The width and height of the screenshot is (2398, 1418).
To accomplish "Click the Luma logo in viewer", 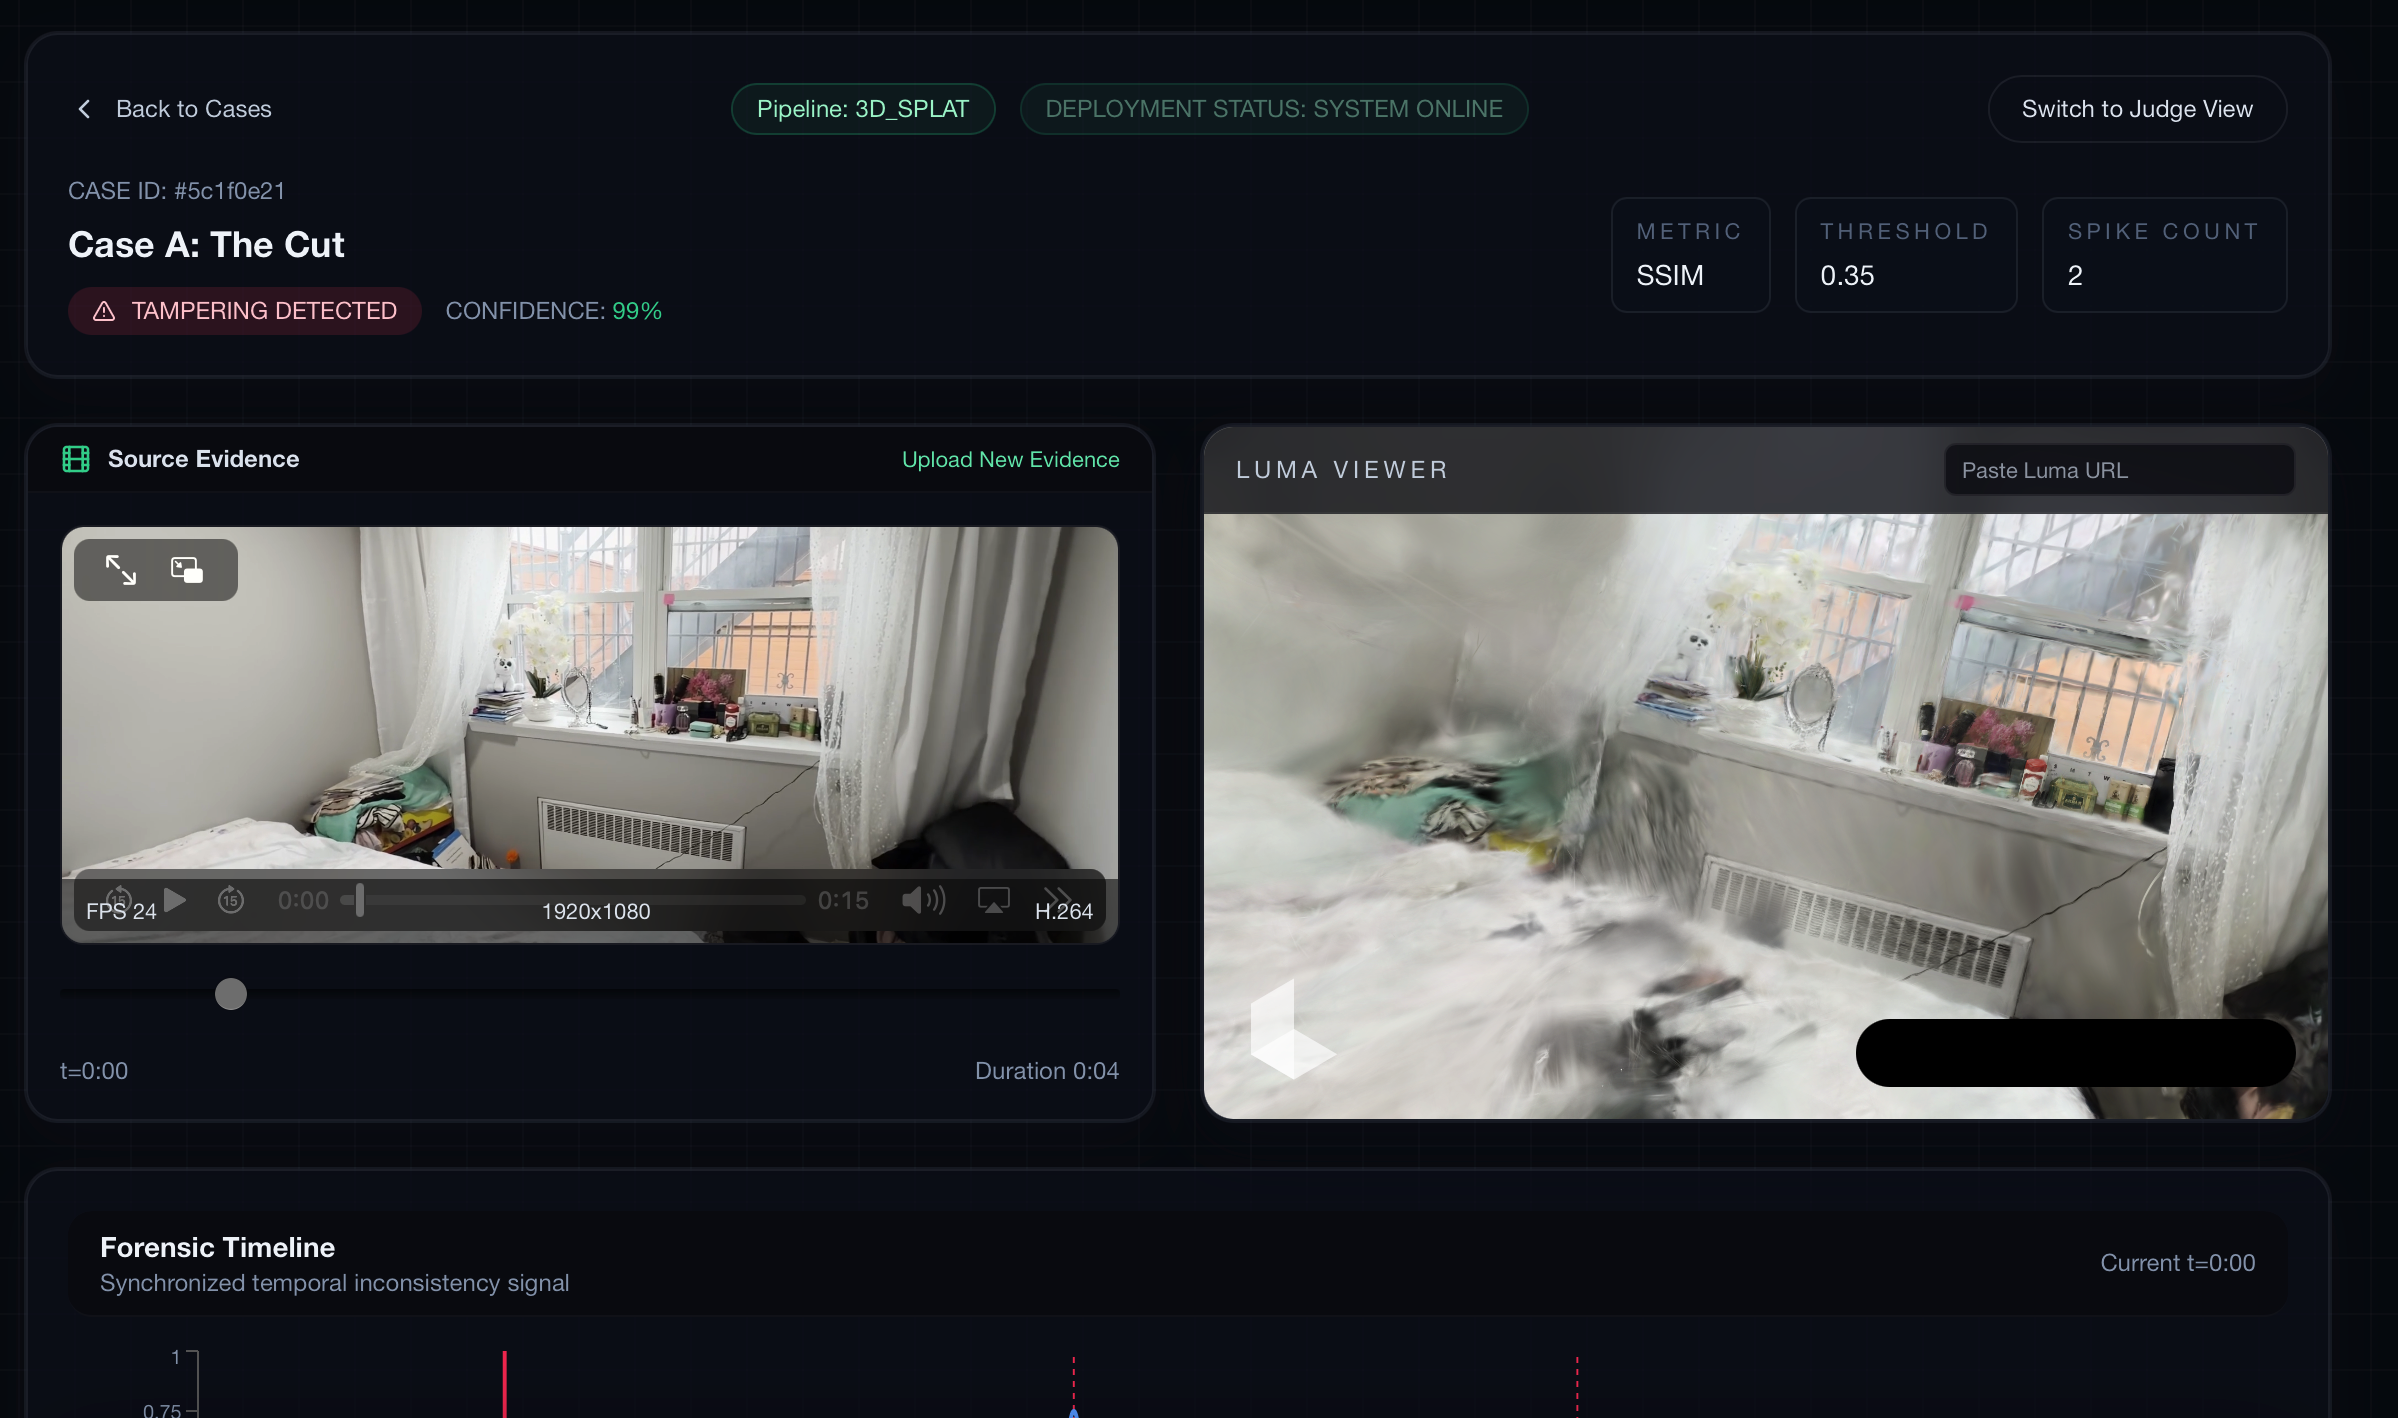I will [1290, 1030].
